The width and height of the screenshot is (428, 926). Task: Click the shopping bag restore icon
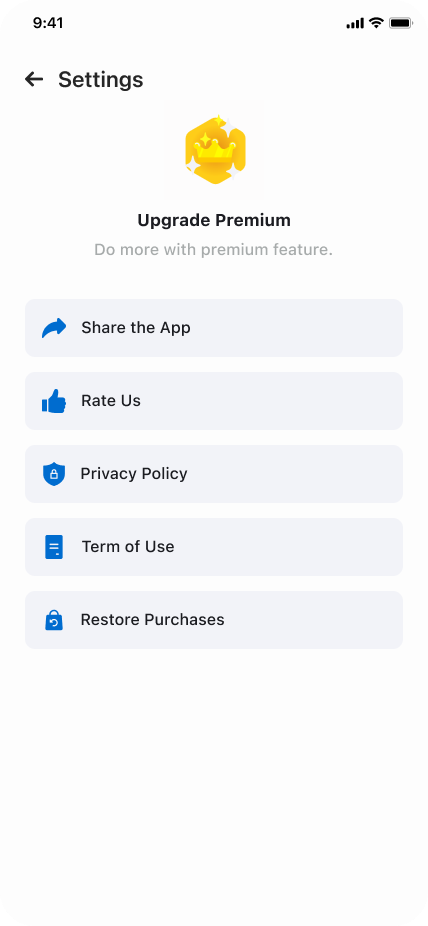point(54,620)
